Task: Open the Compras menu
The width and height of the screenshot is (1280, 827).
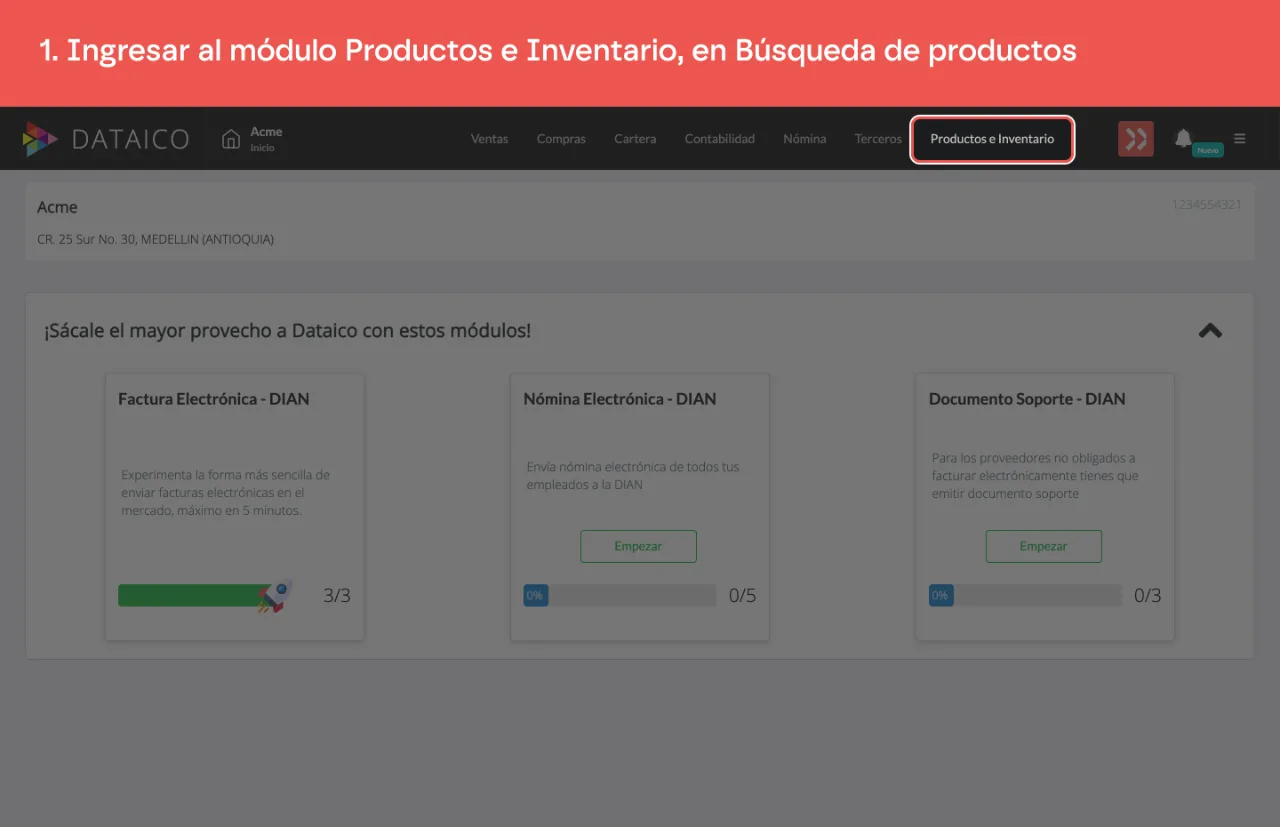Action: (561, 139)
